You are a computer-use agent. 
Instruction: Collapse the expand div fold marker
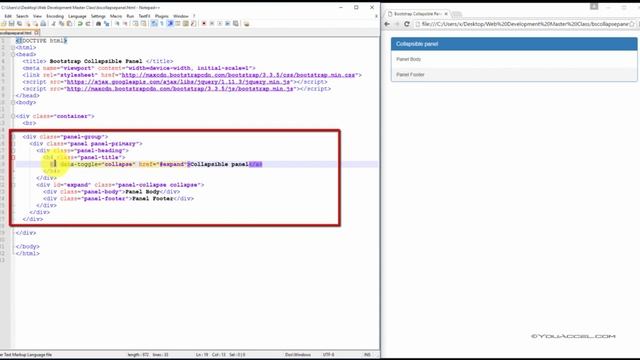13,185
